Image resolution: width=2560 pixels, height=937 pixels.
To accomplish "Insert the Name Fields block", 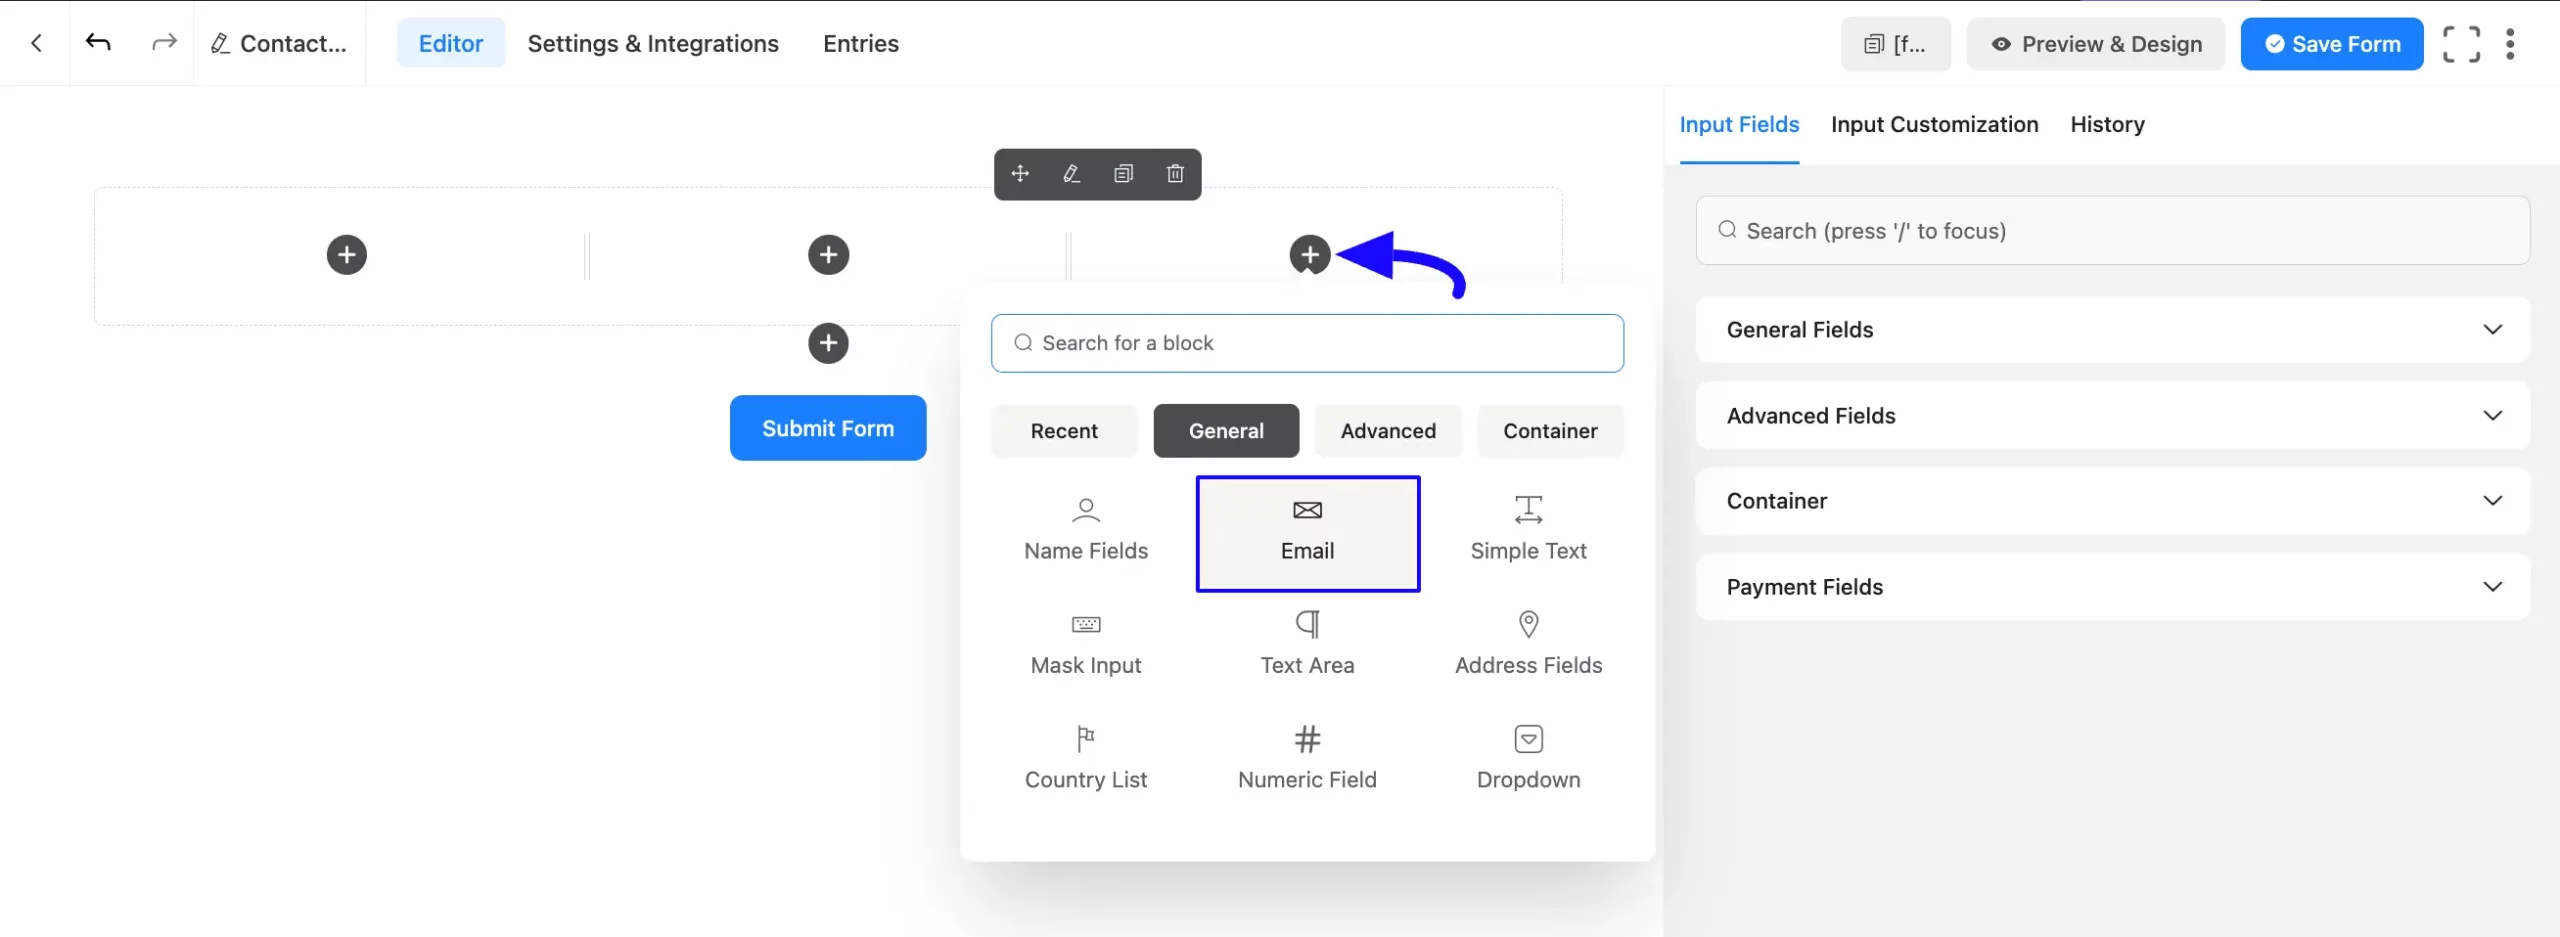I will tap(1086, 533).
